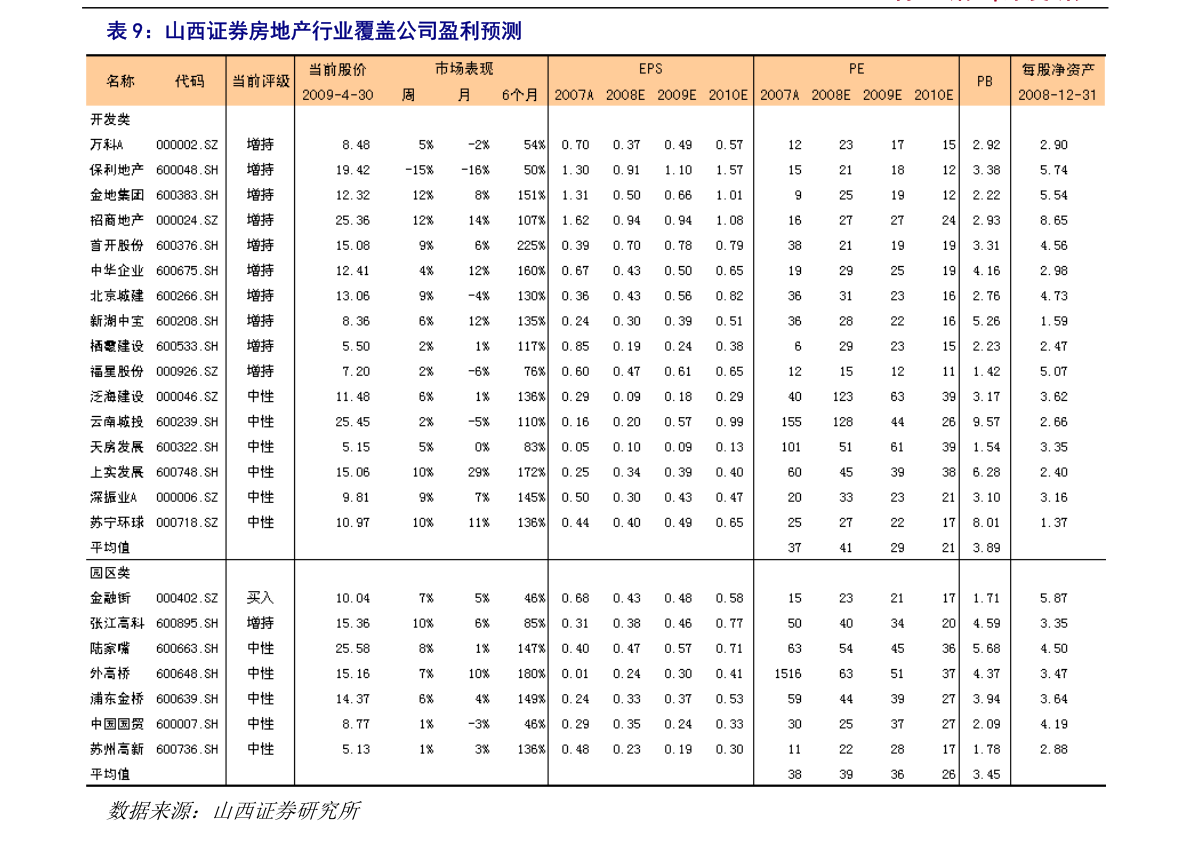Click the 2009-4-30 date header cell

click(336, 93)
